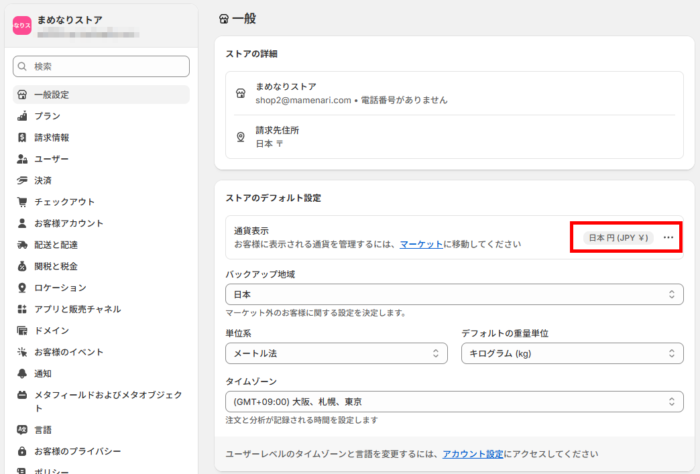Click the plan icon beside プラン
This screenshot has width=700, height=474.
22,116
